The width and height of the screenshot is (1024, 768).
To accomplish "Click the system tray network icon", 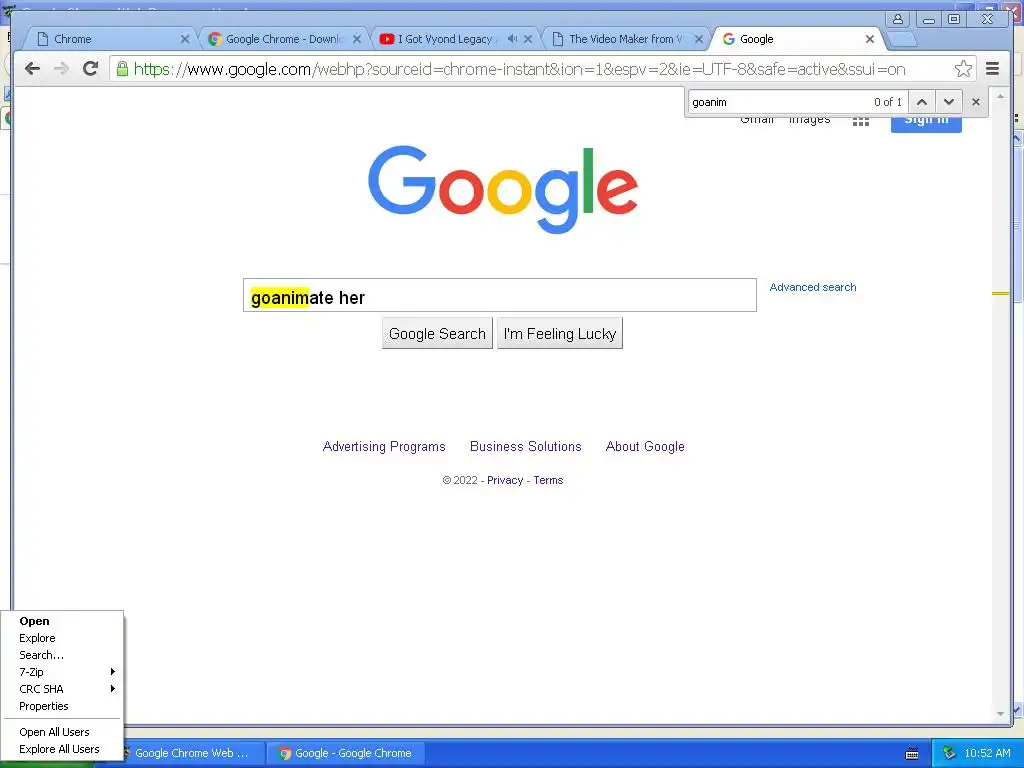I will coord(949,753).
